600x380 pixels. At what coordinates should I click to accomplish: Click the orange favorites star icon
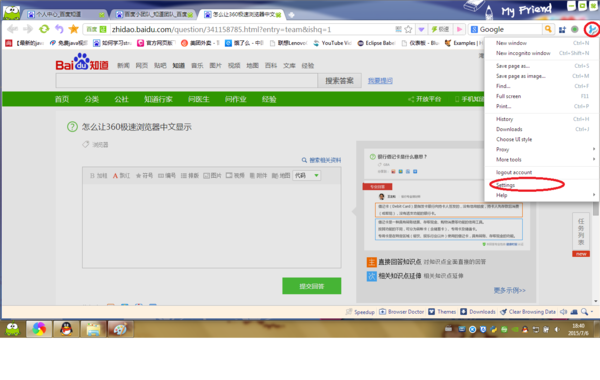[x=73, y=29]
